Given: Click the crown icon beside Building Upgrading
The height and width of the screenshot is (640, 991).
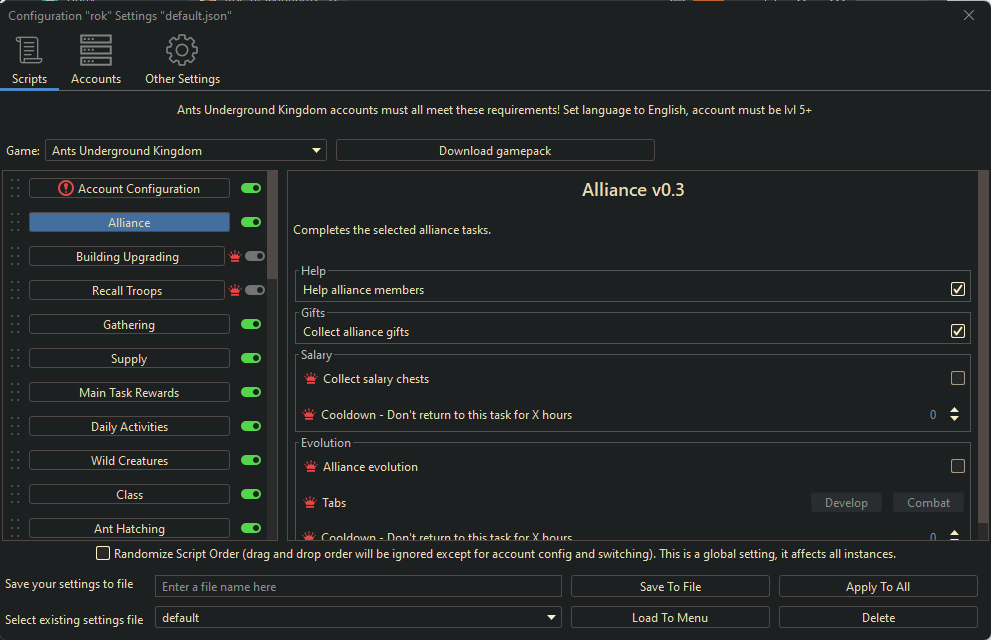Looking at the screenshot, I should click(235, 257).
